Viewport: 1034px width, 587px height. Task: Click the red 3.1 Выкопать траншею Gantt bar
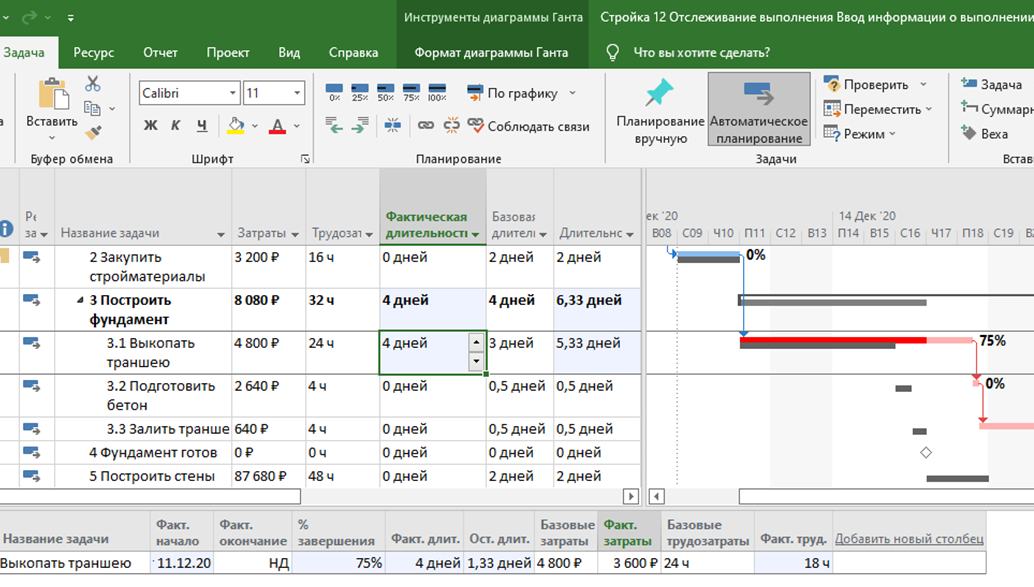[833, 340]
